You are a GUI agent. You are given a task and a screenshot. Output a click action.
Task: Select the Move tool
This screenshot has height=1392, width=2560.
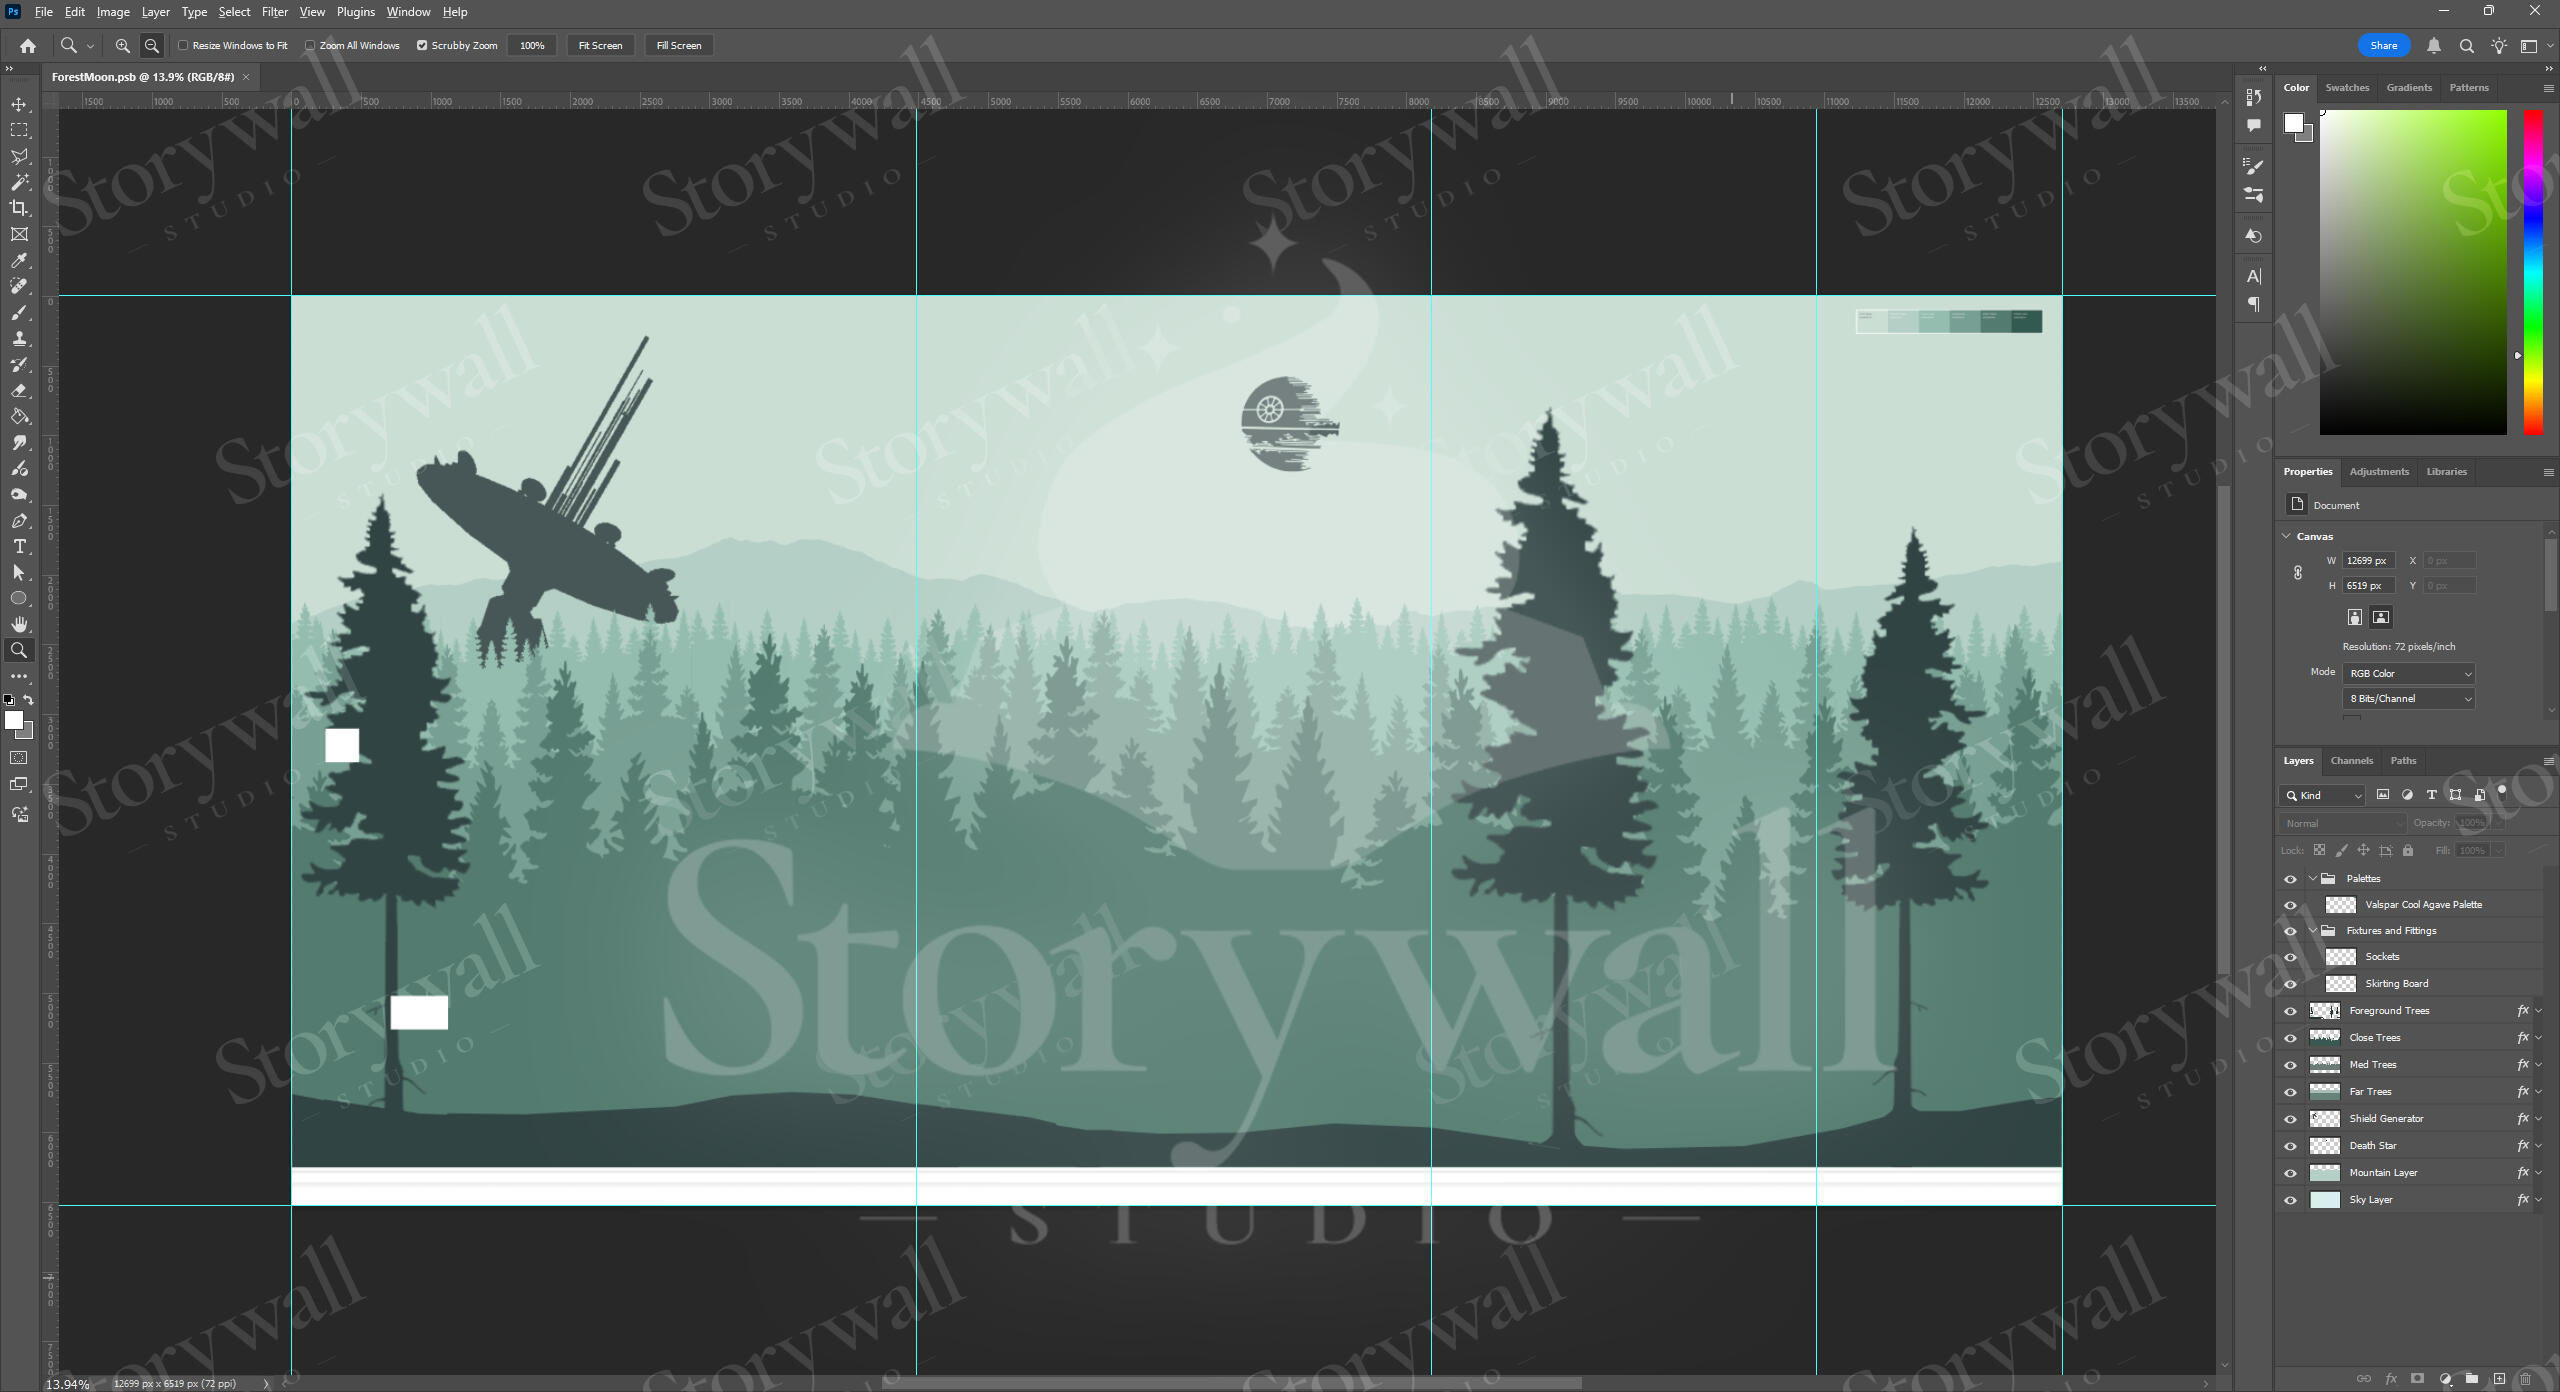(19, 103)
